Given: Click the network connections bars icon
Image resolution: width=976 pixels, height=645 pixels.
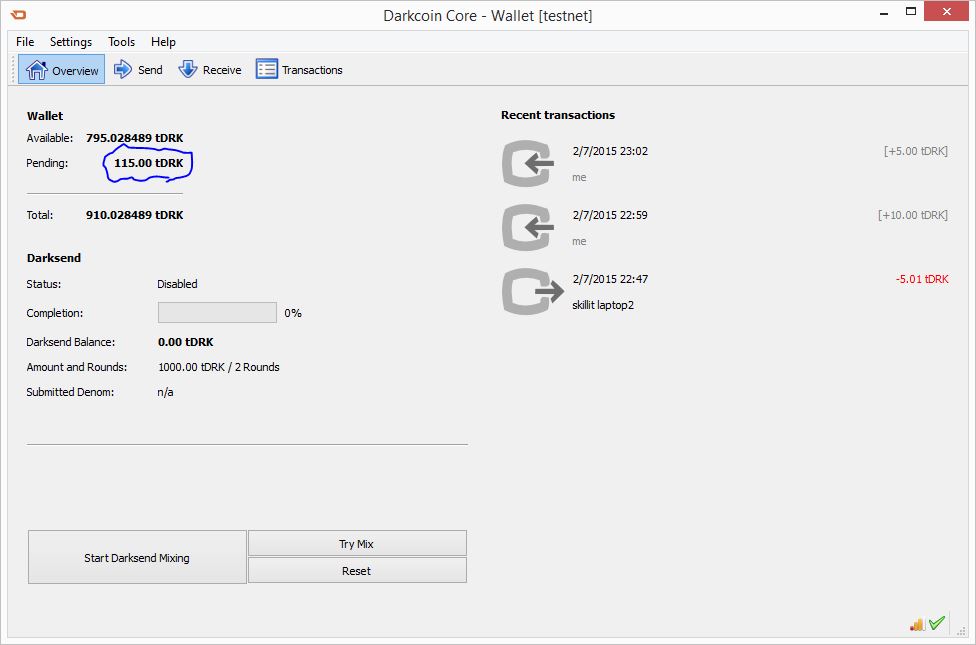Looking at the screenshot, I should [x=916, y=624].
